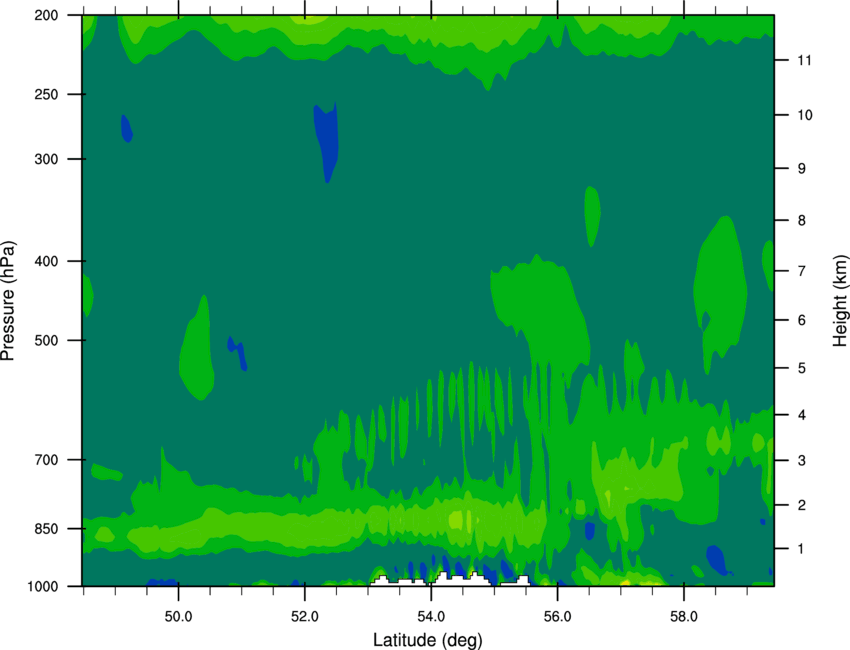The image size is (850, 650).
Task: Click the 4 km height label
Action: pyautogui.click(x=801, y=415)
